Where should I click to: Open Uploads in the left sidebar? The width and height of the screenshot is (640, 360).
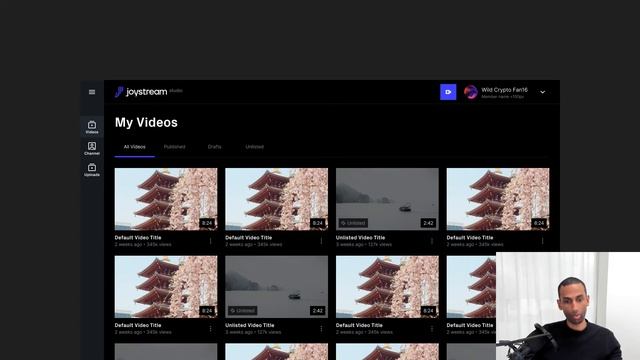point(92,170)
